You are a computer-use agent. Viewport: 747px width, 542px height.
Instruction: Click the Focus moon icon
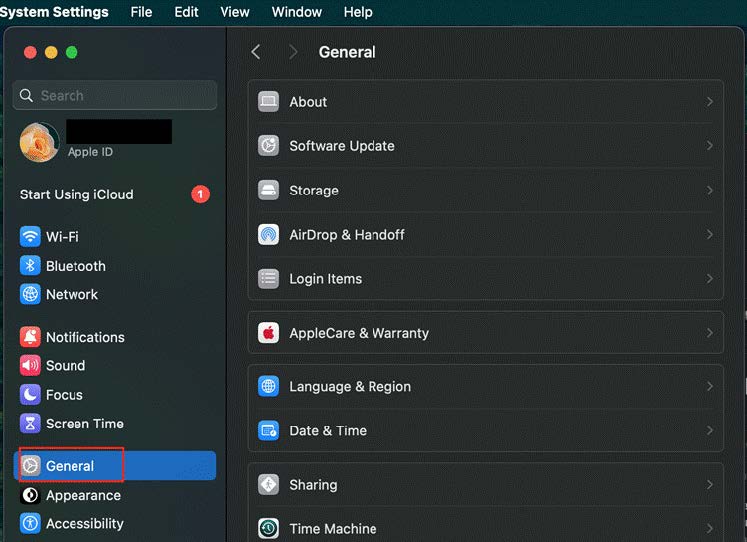tap(30, 394)
